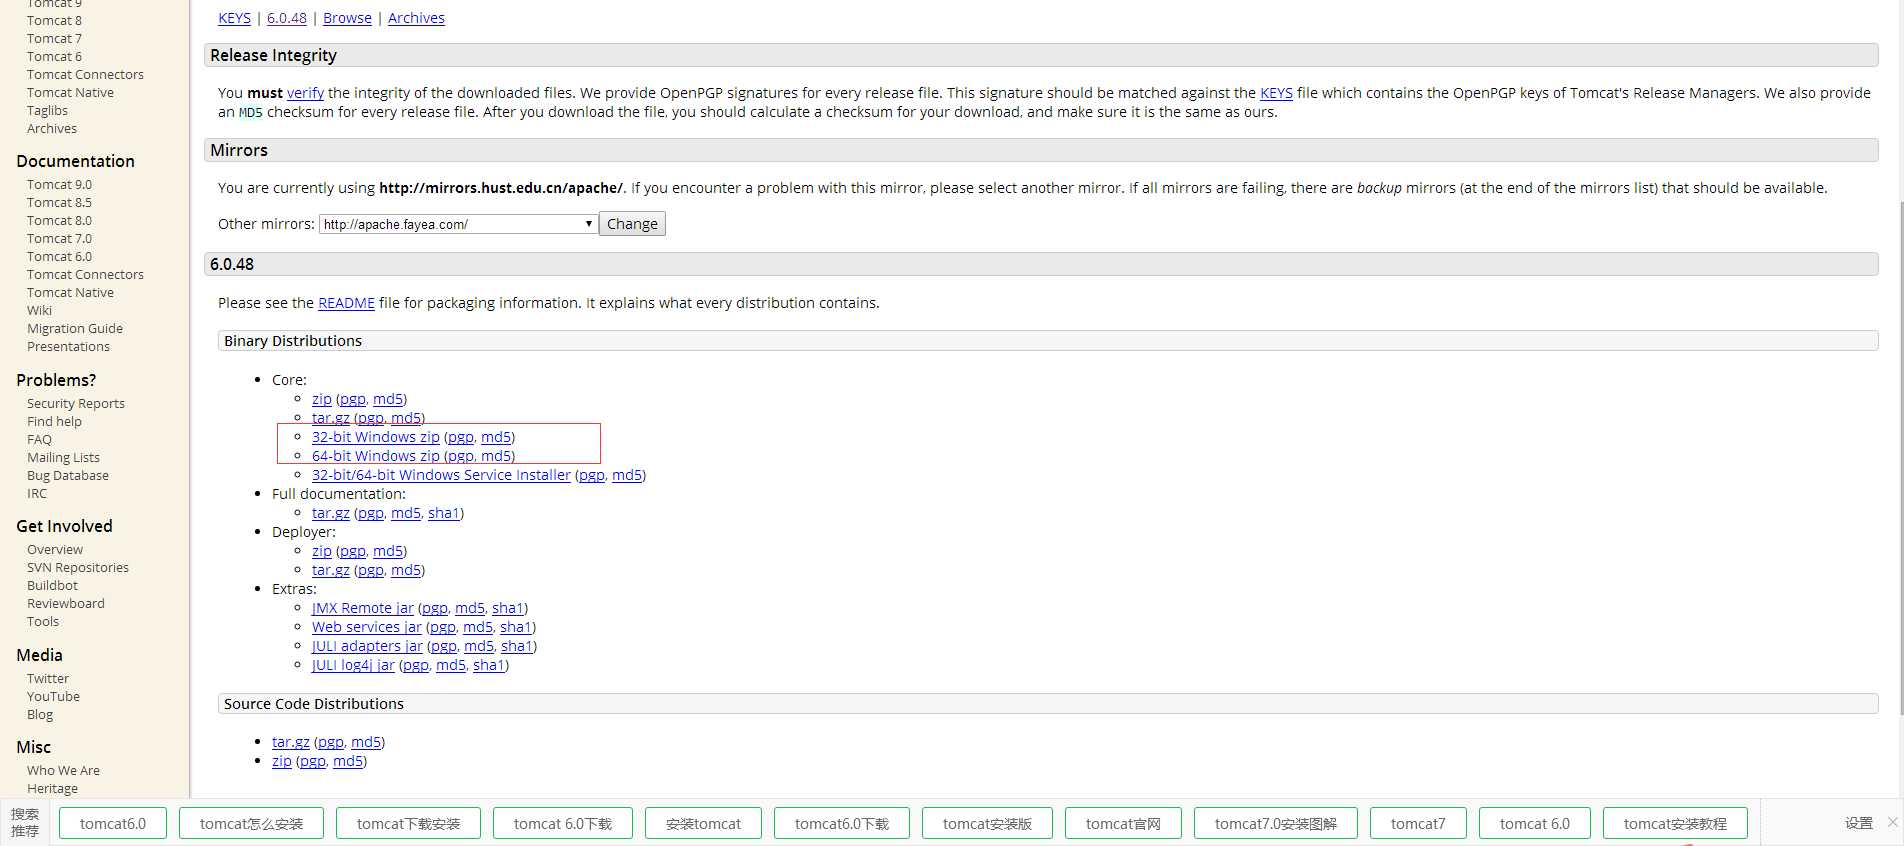Open the YouTube media link

coord(53,696)
